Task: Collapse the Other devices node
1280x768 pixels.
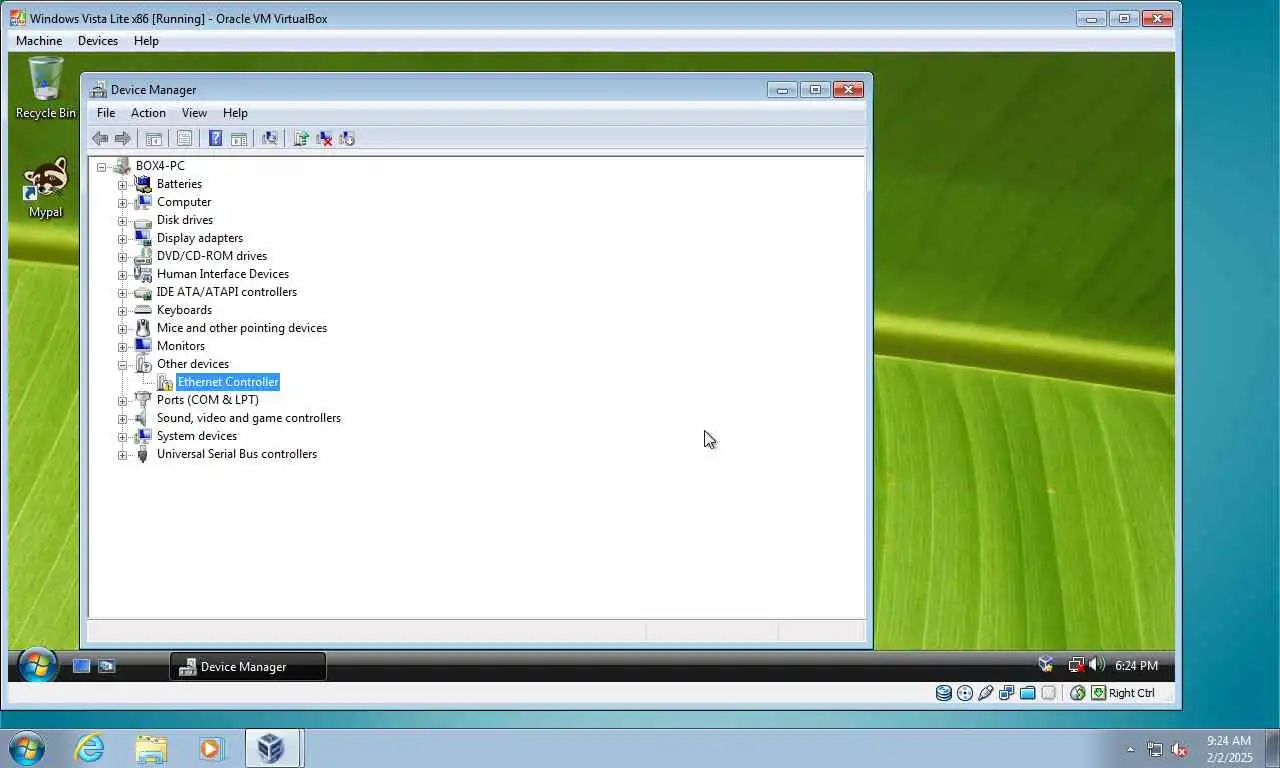Action: (x=122, y=365)
